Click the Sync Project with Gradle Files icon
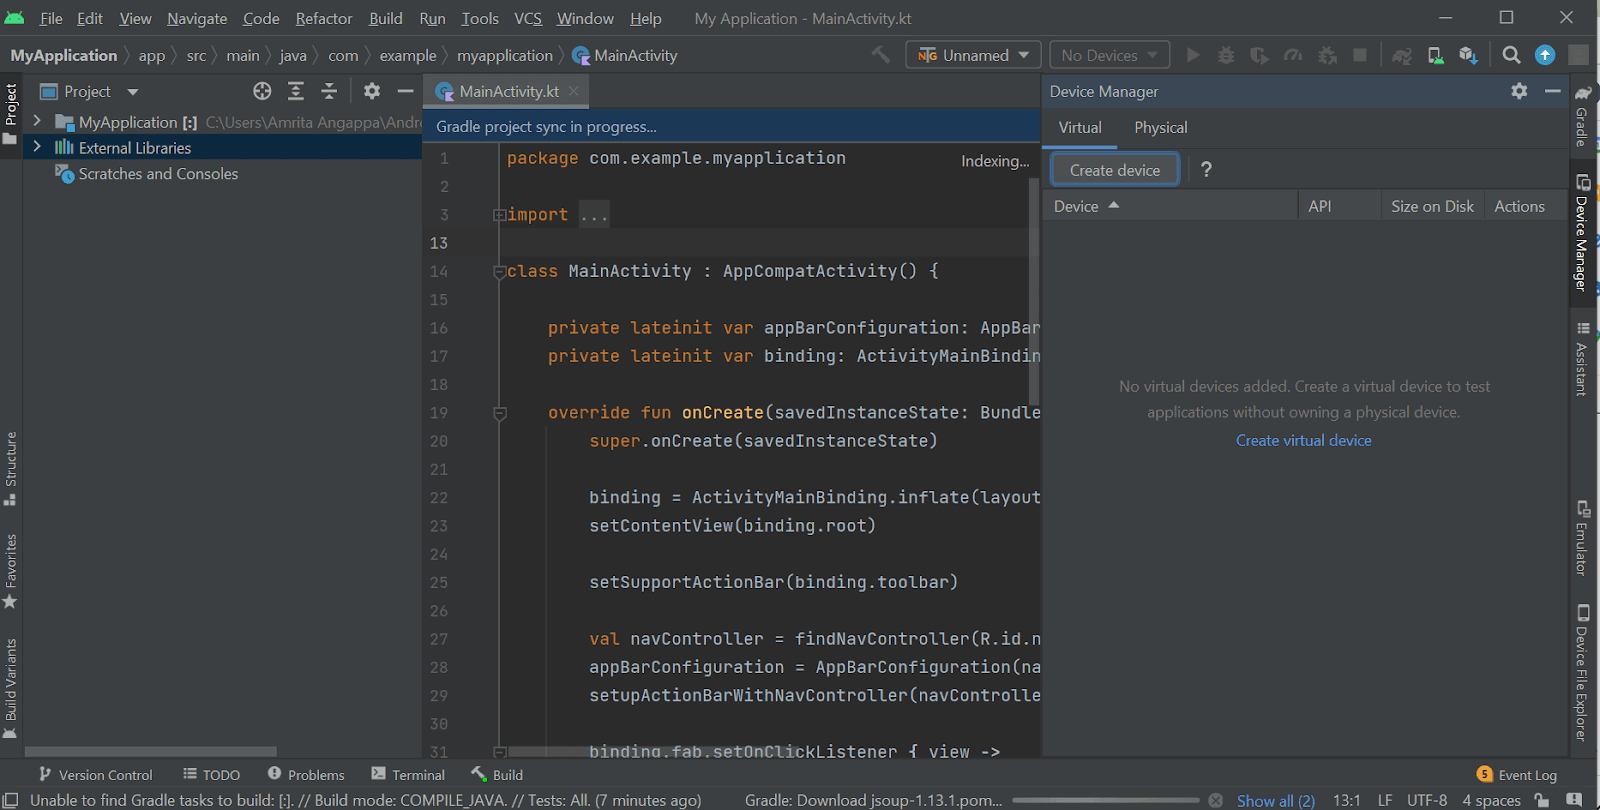The width and height of the screenshot is (1600, 810). 1402,55
